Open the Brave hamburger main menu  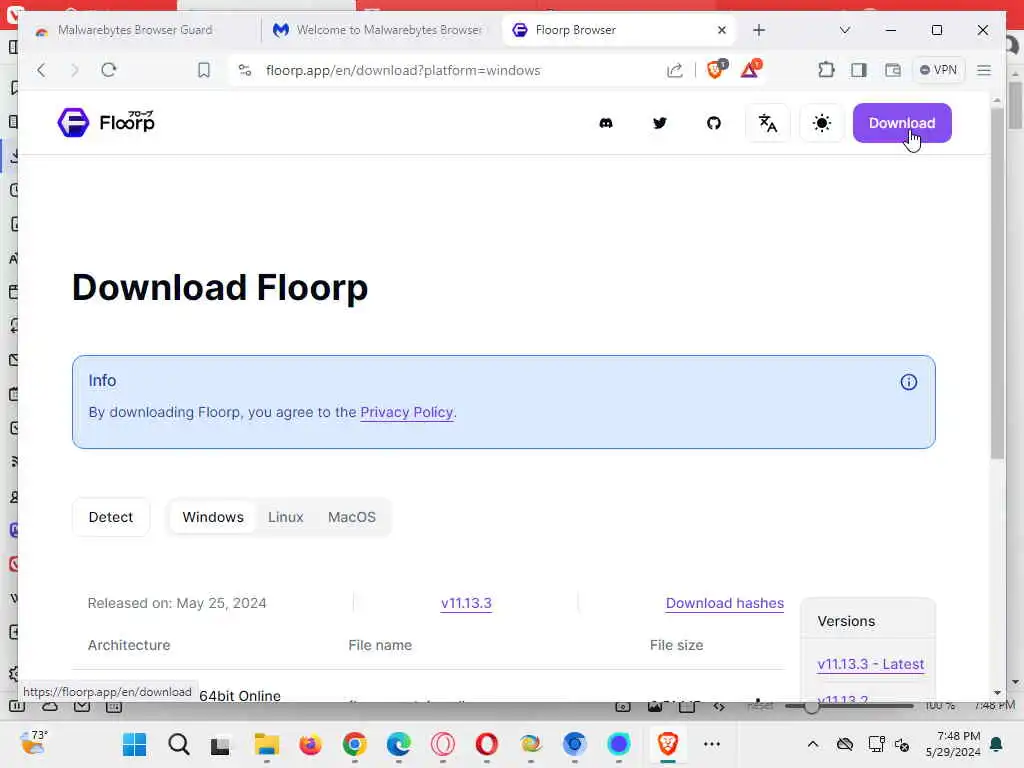pyautogui.click(x=984, y=70)
